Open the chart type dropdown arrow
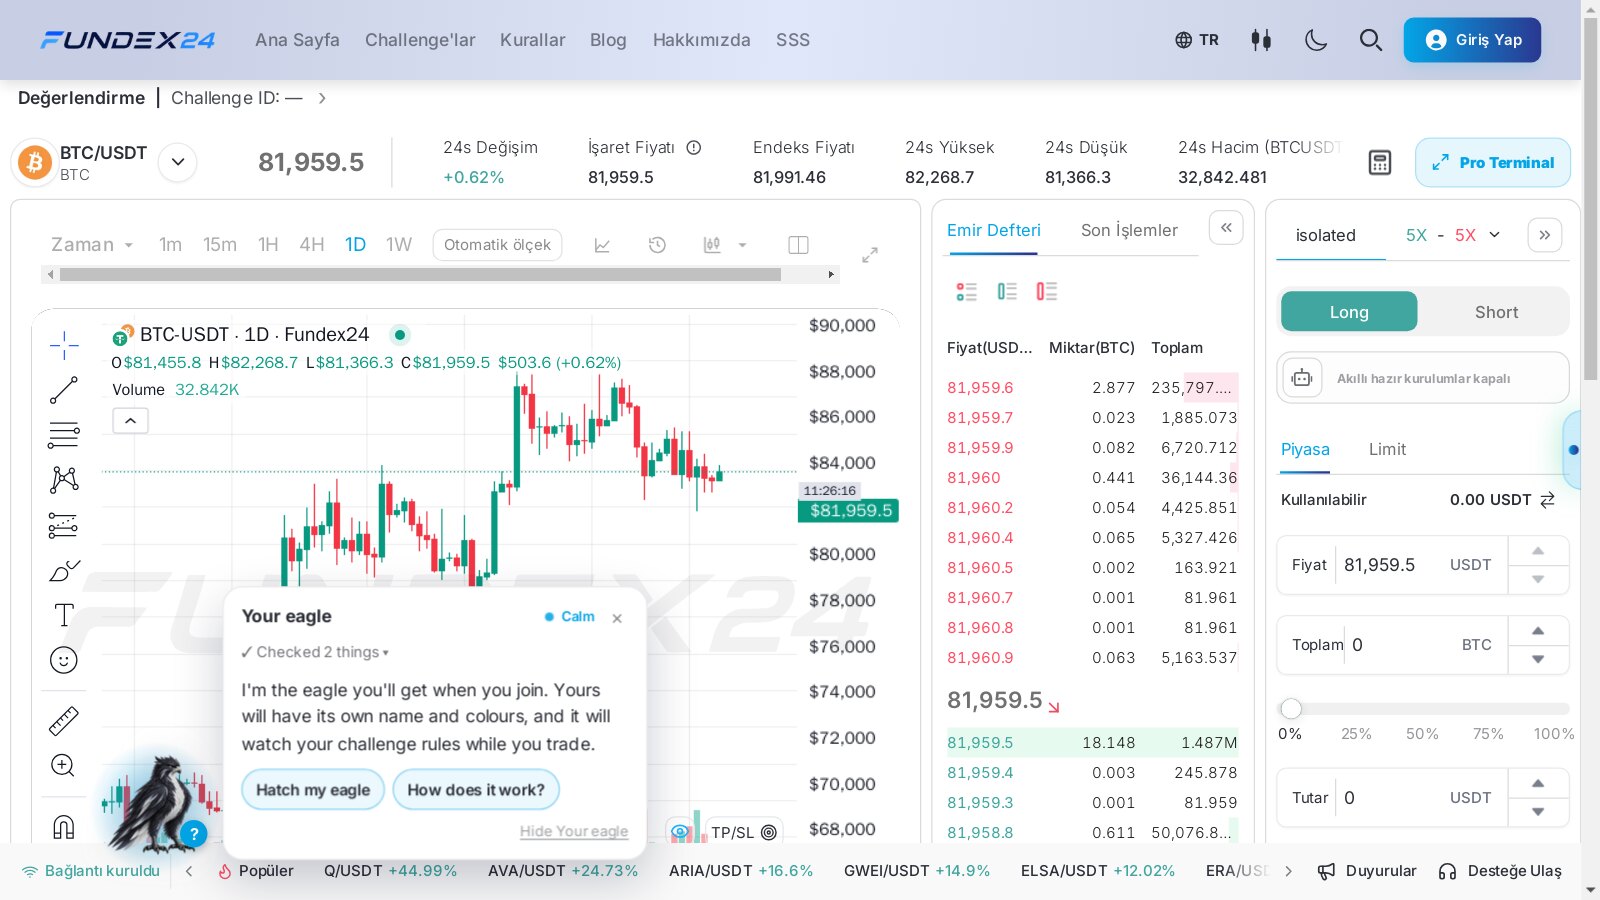Screen dimensions: 1600x900 pyautogui.click(x=742, y=245)
